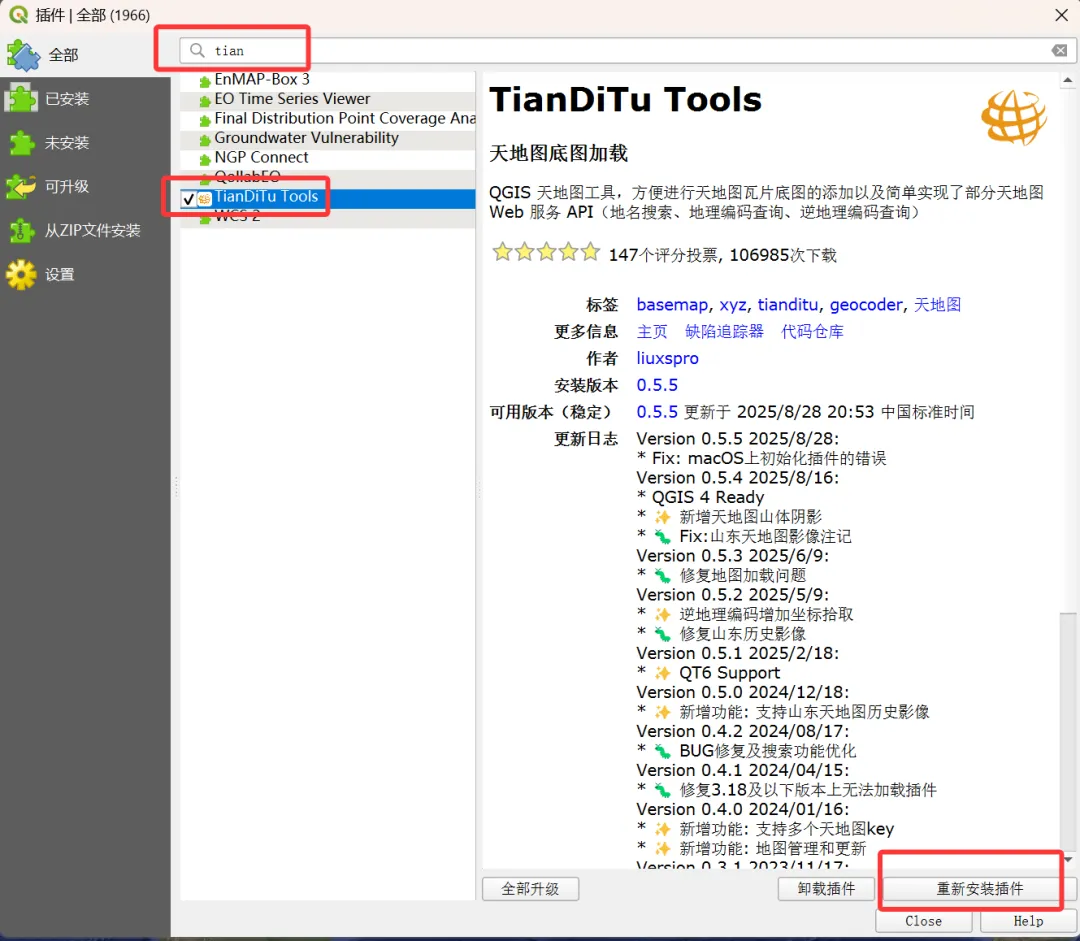The width and height of the screenshot is (1080, 941).
Task: Click the zip puzzle icon beside 从ZIP文件安装
Action: tap(21, 231)
